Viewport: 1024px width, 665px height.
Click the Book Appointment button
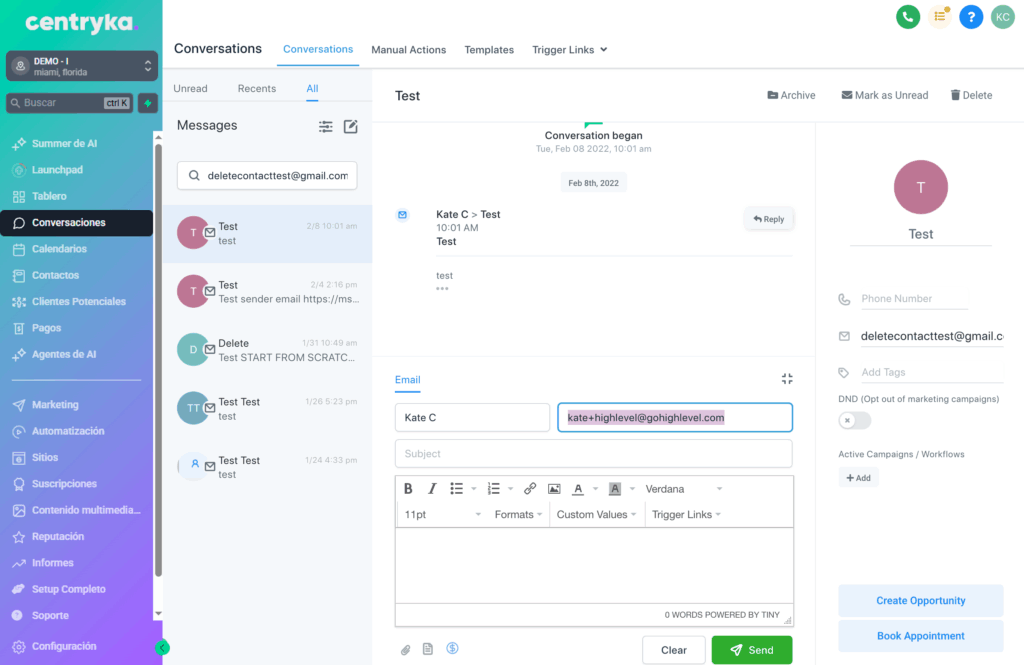pyautogui.click(x=920, y=636)
